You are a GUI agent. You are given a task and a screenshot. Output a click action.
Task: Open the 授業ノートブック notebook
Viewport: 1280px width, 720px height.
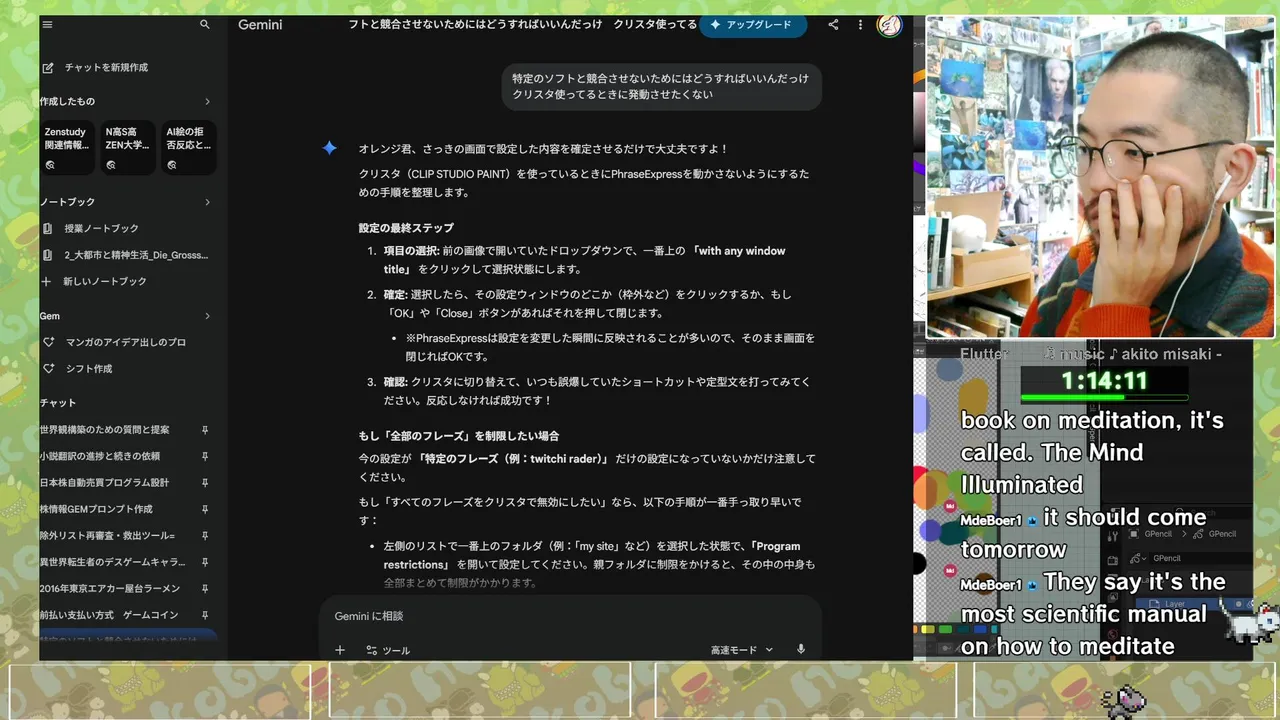(x=100, y=228)
